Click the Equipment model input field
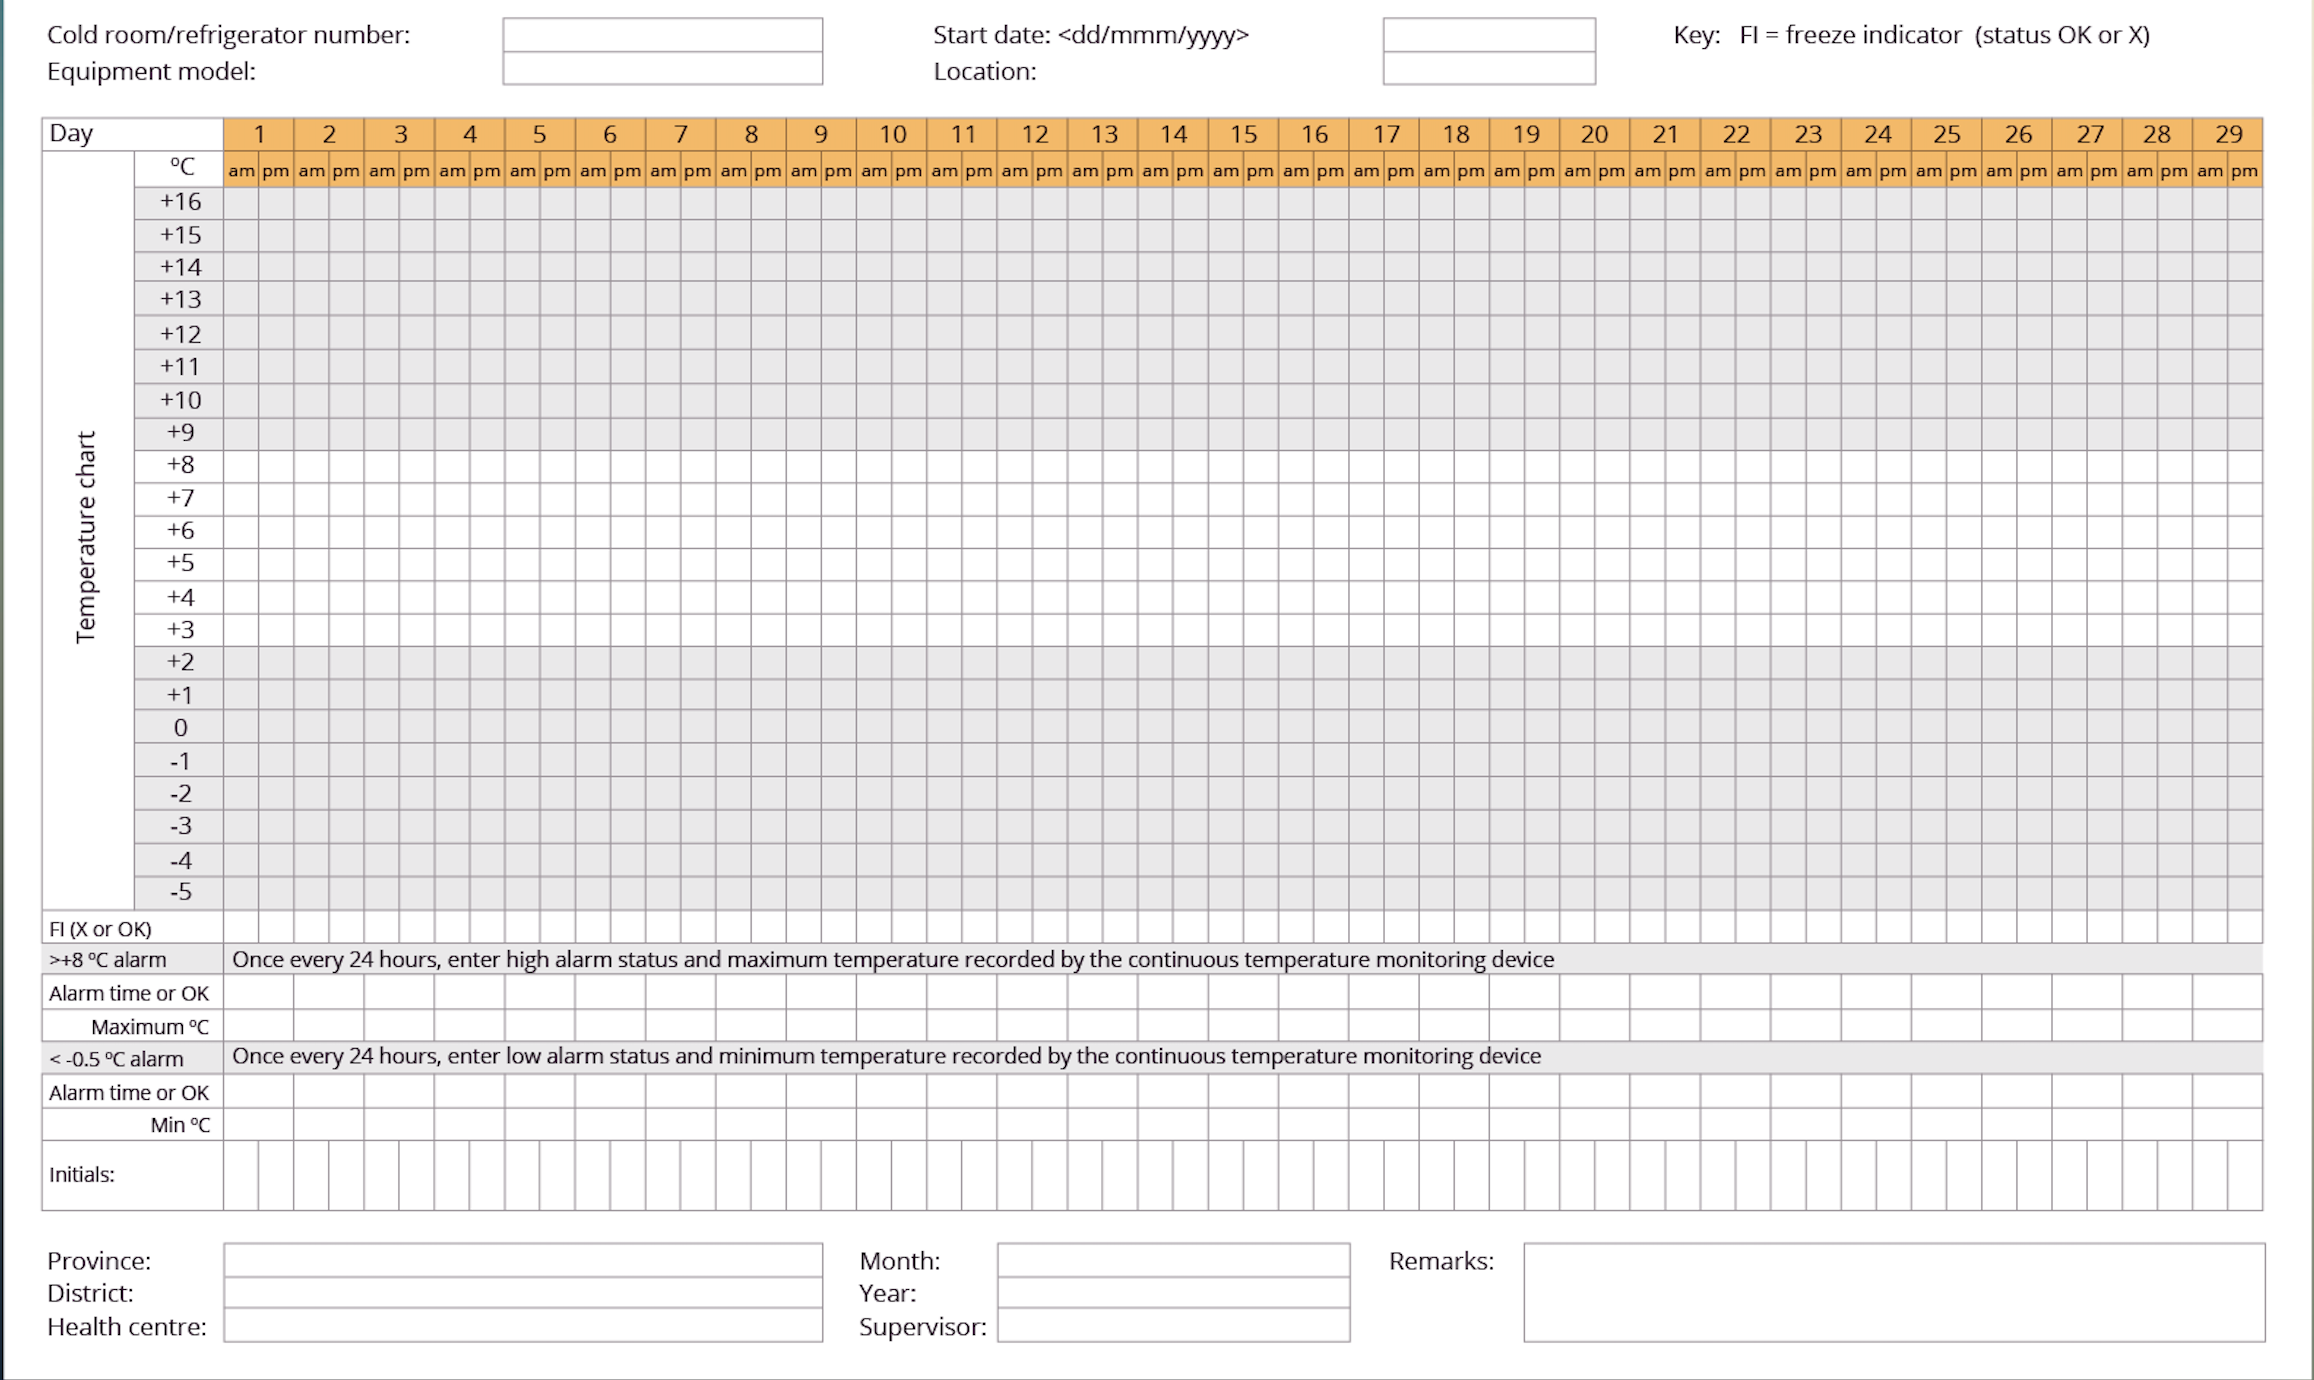Image resolution: width=2314 pixels, height=1380 pixels. (662, 69)
